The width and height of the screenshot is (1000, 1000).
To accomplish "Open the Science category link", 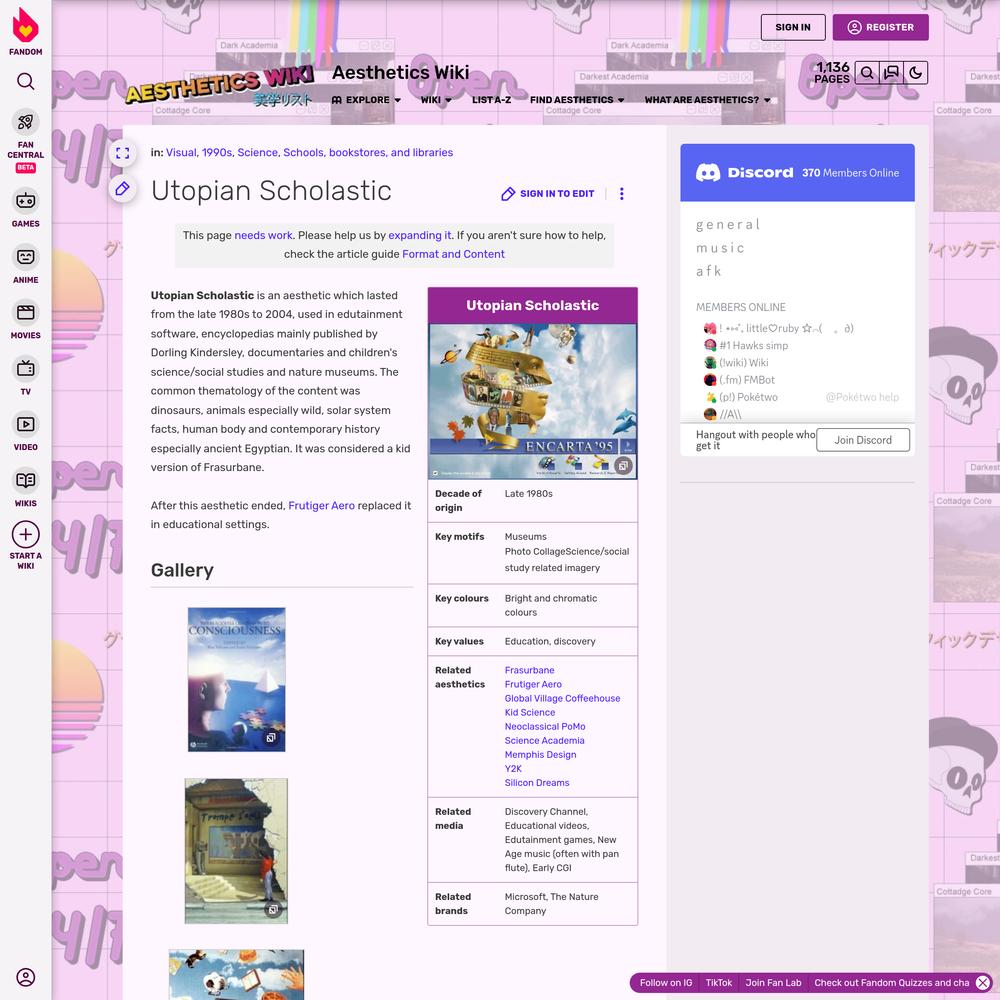I will [x=258, y=153].
